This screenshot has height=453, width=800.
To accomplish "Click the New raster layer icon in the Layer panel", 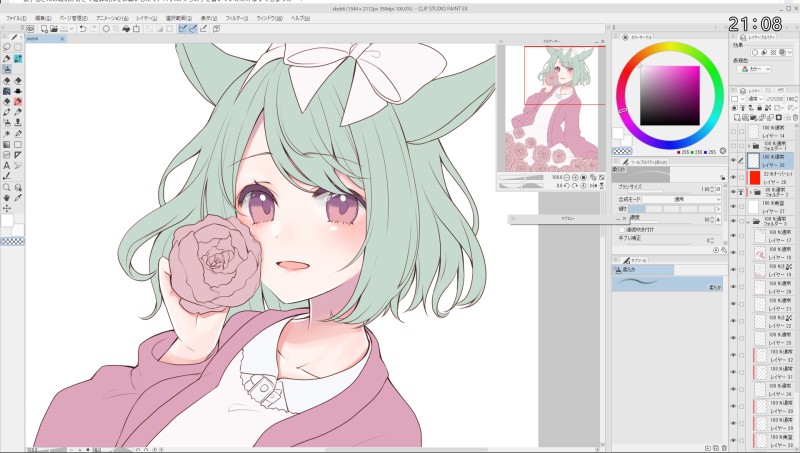I will coord(736,117).
